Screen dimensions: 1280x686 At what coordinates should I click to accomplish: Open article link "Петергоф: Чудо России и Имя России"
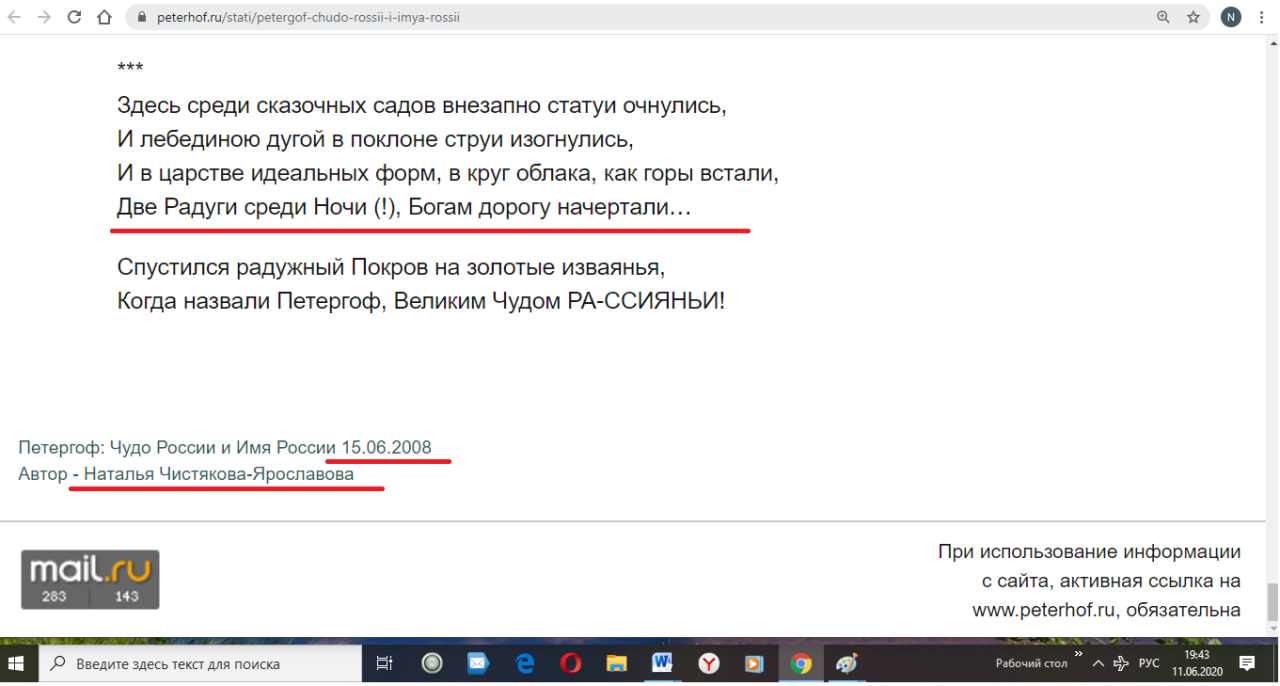tap(177, 448)
